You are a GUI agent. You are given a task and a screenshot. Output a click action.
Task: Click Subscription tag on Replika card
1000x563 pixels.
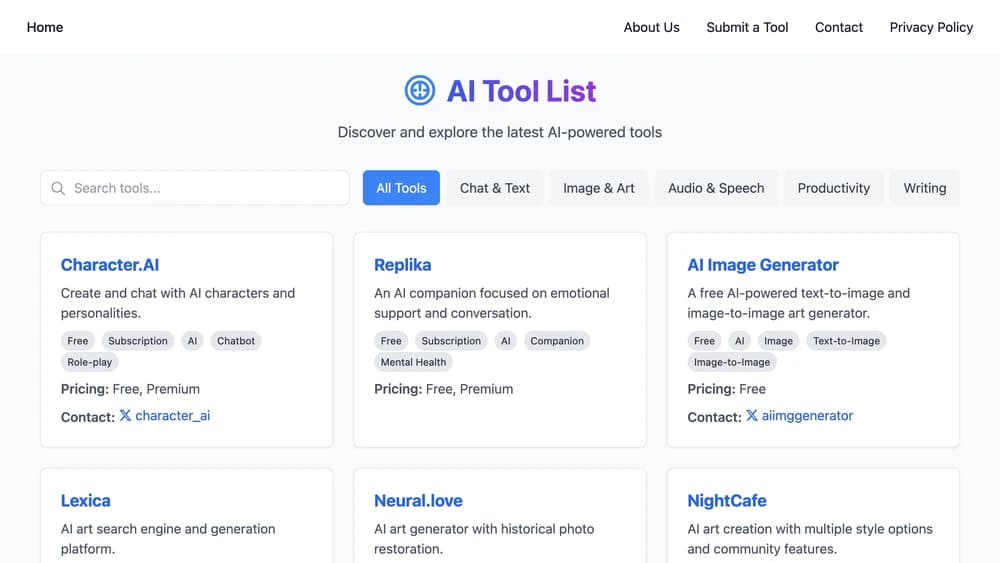[x=451, y=340]
